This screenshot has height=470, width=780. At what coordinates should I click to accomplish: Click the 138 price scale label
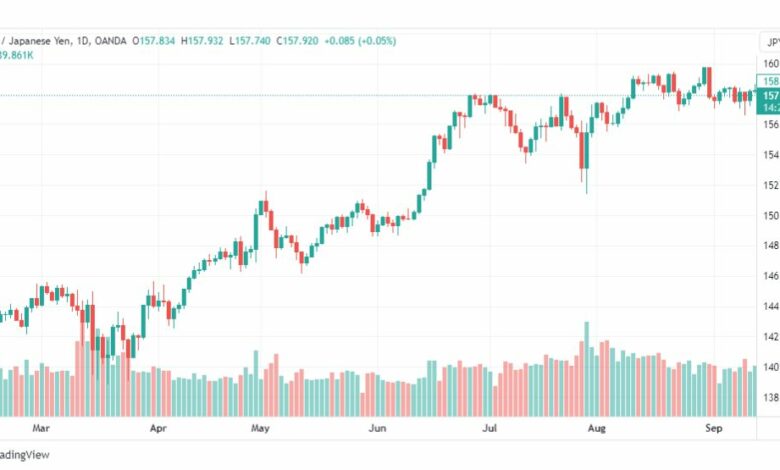771,397
